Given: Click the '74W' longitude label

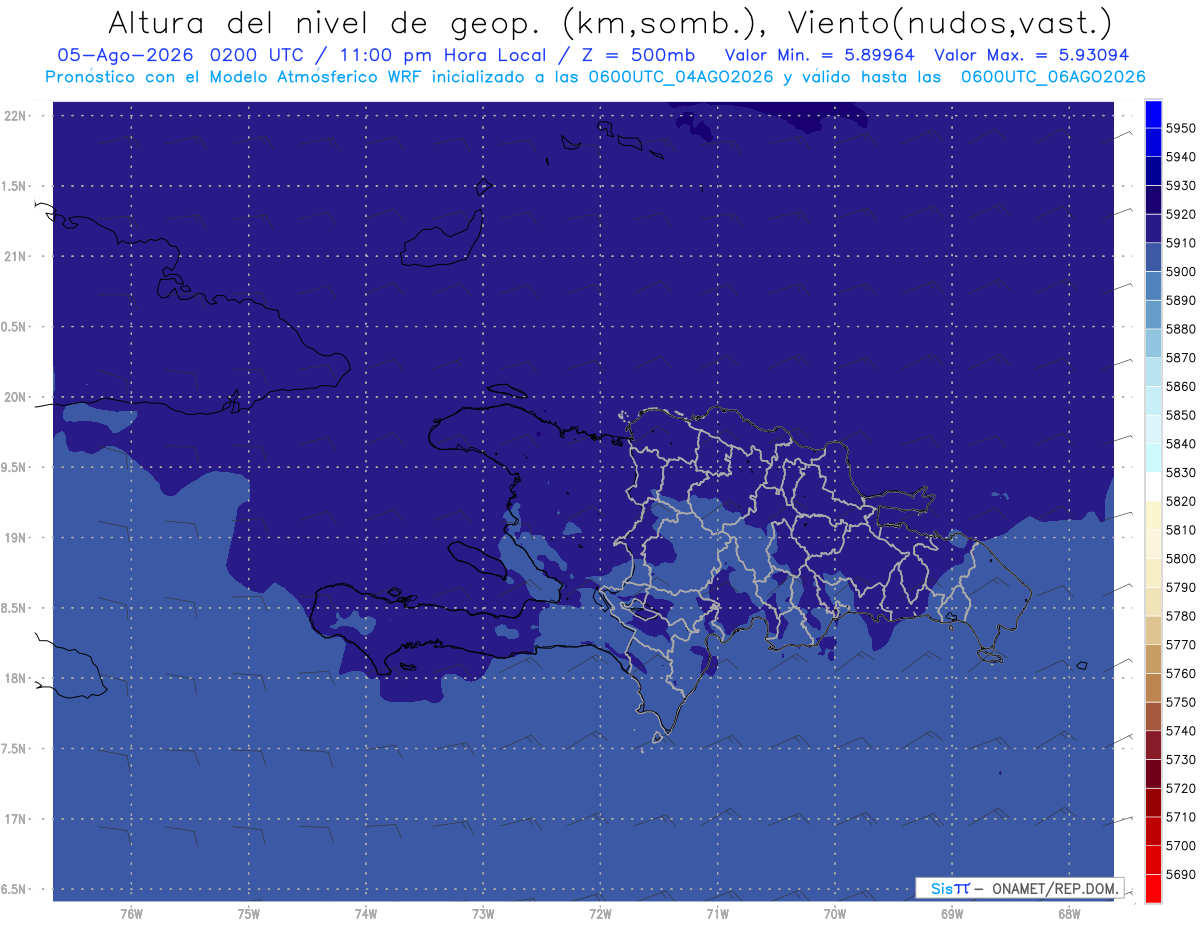Looking at the screenshot, I should pyautogui.click(x=365, y=914).
